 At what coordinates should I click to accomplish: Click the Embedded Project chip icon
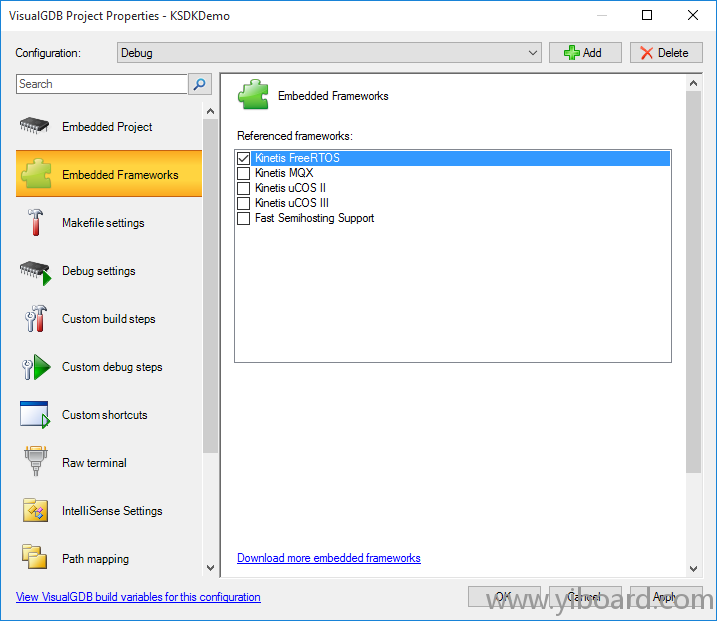pyautogui.click(x=34, y=126)
